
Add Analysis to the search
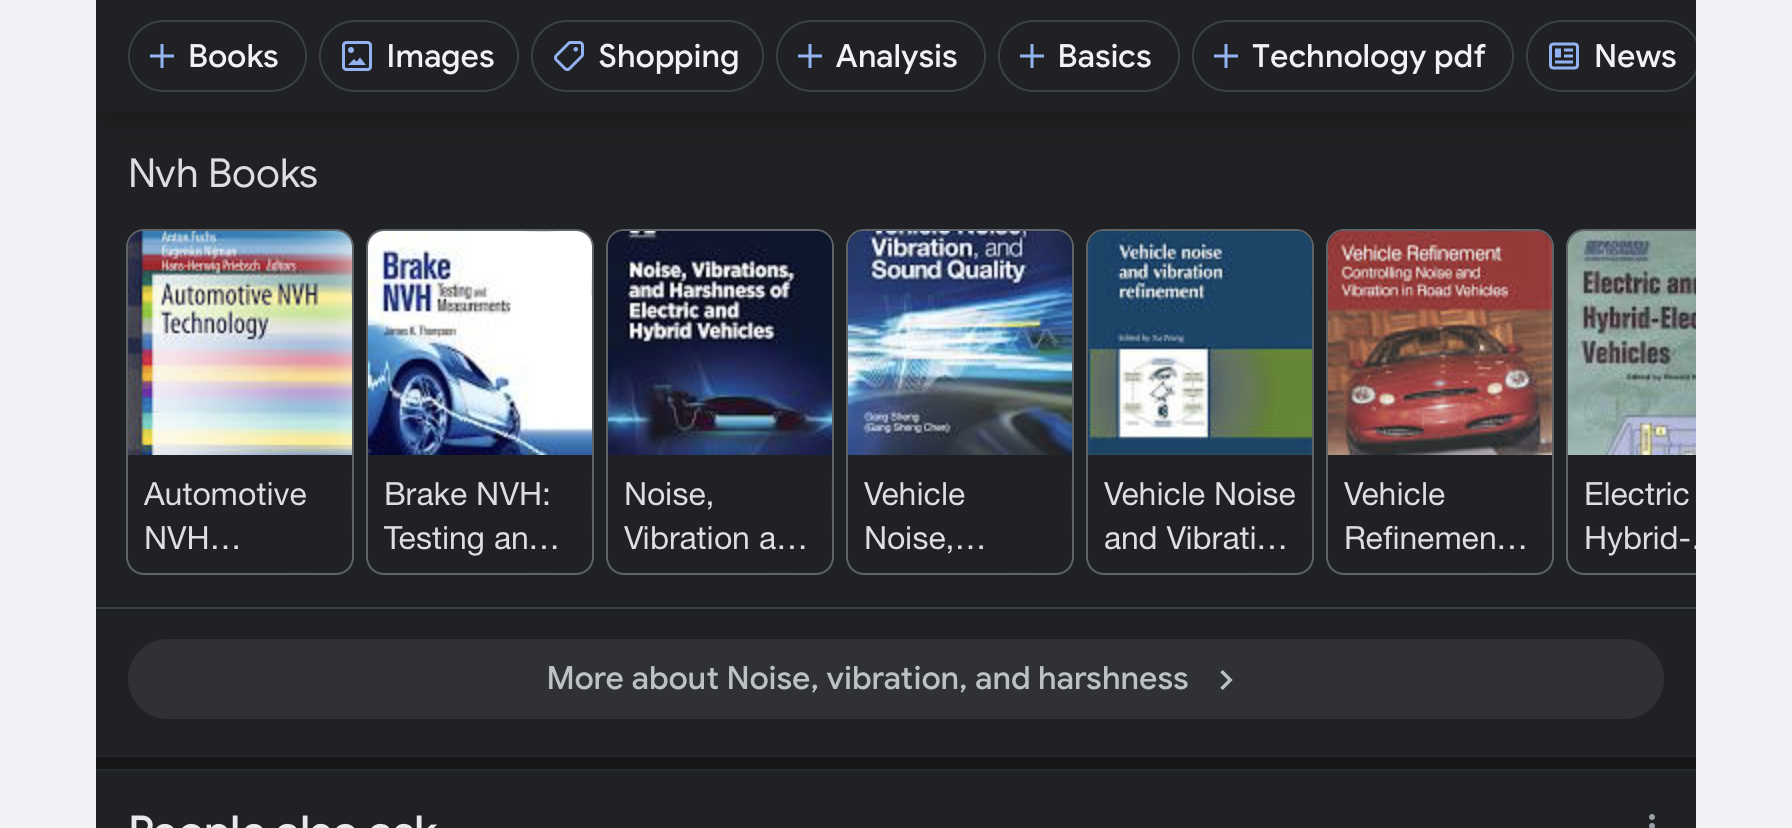pyautogui.click(x=881, y=56)
